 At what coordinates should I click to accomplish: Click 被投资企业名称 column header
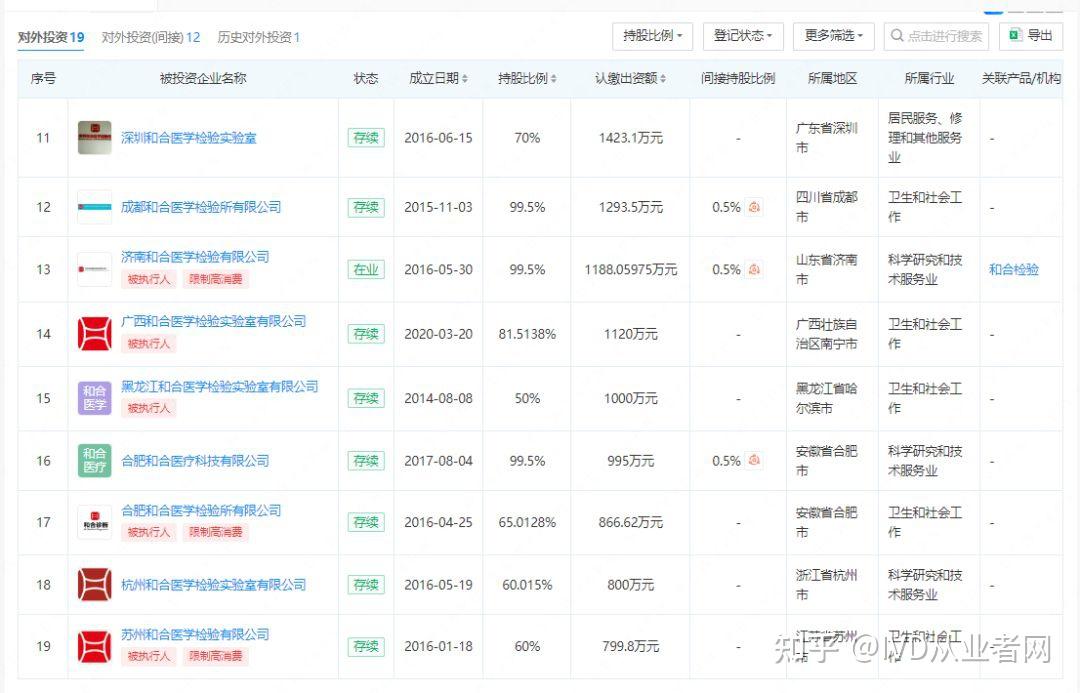202,79
